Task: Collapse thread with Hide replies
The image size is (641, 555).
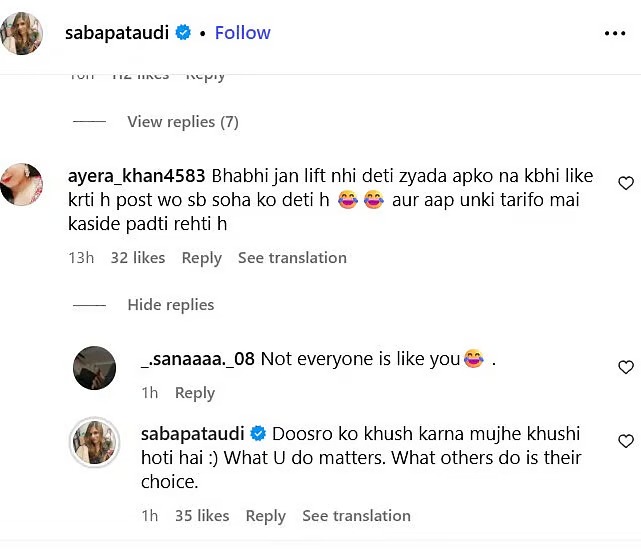Action: coord(171,305)
